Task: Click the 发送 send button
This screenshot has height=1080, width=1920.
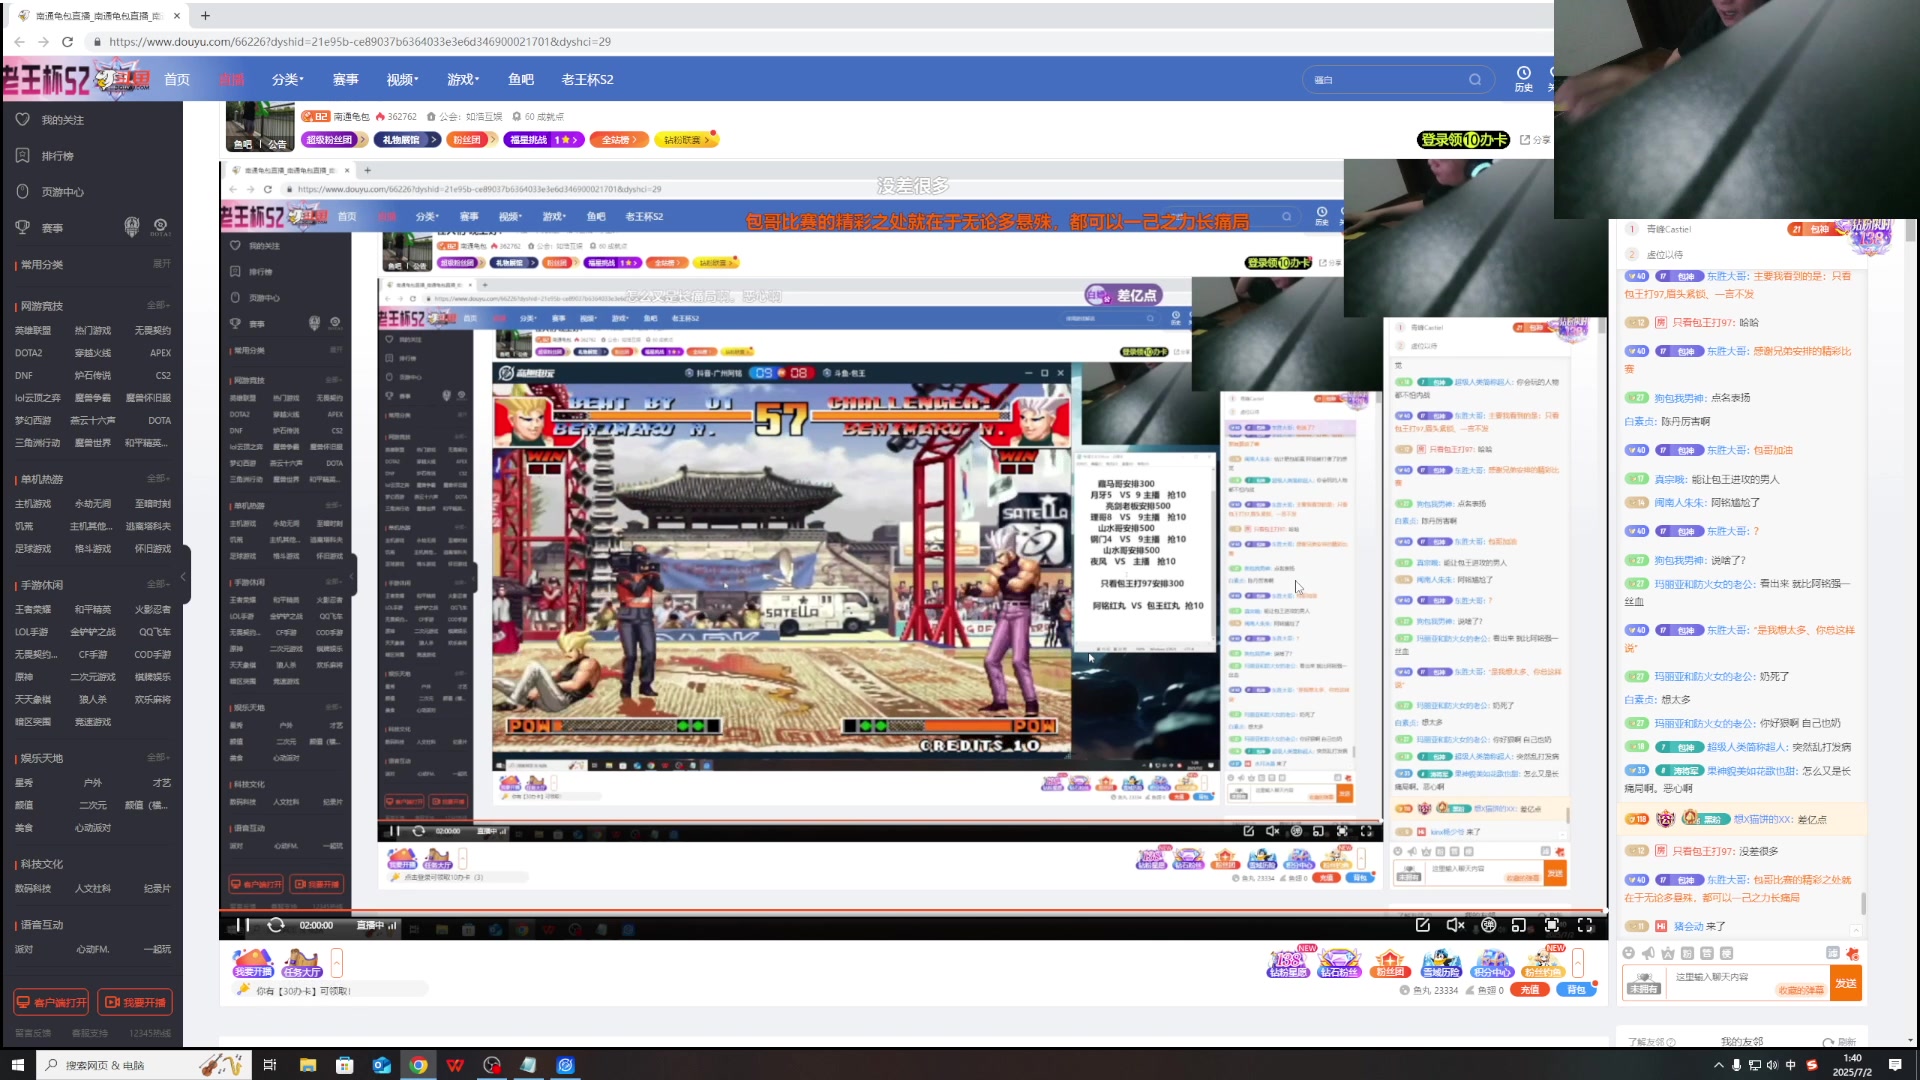Action: pyautogui.click(x=1846, y=983)
